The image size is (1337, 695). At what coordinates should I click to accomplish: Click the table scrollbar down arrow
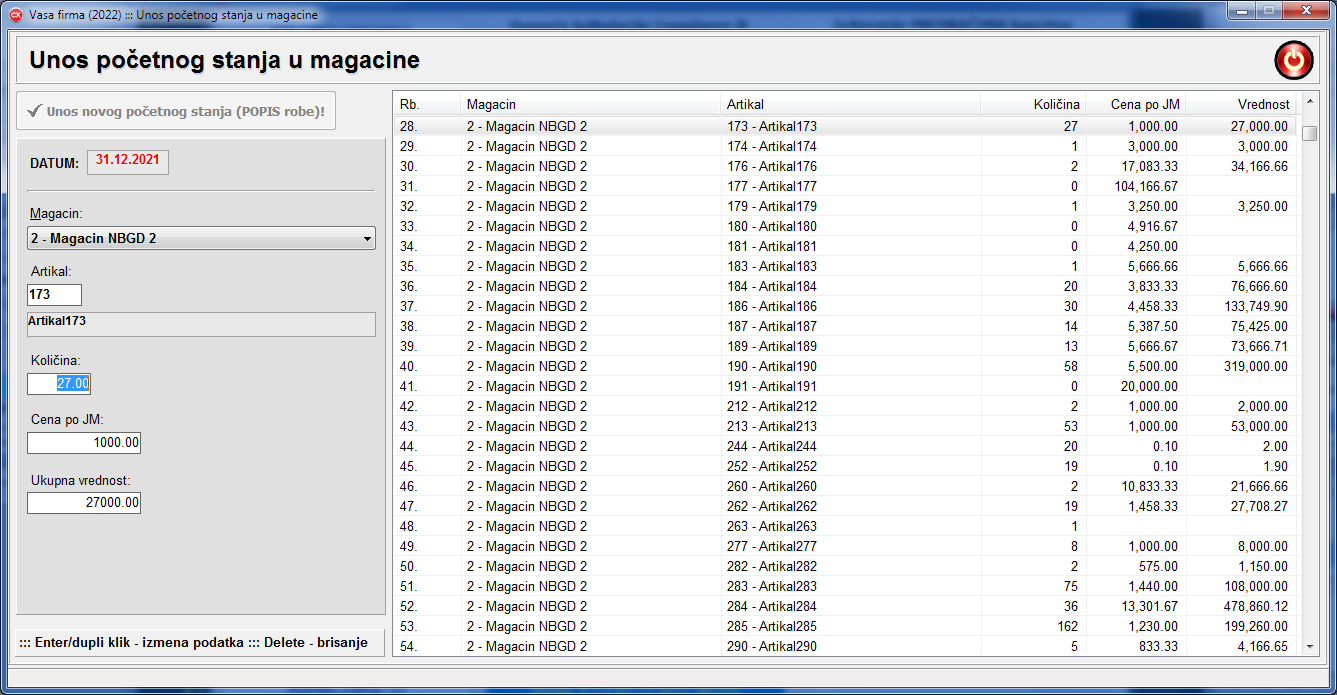tap(1310, 647)
